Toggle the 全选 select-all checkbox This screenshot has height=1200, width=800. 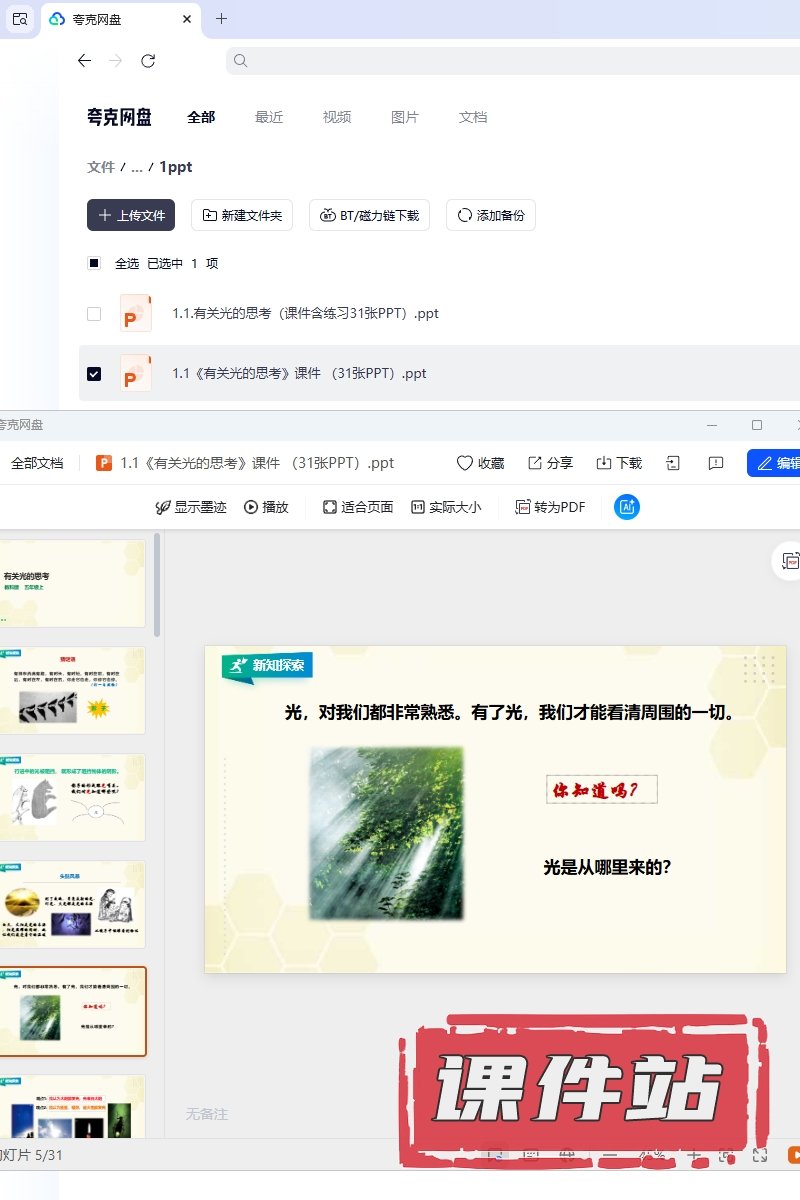point(94,264)
